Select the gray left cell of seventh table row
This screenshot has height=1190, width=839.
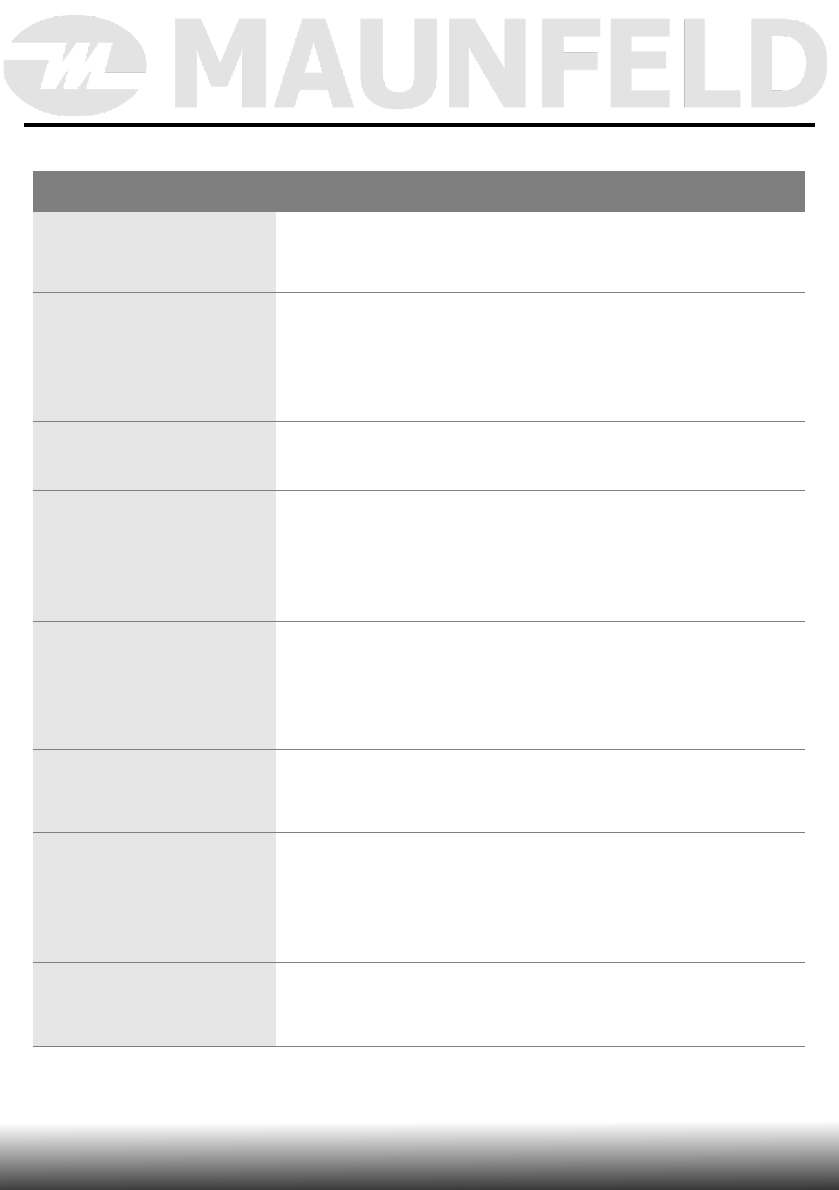point(154,897)
